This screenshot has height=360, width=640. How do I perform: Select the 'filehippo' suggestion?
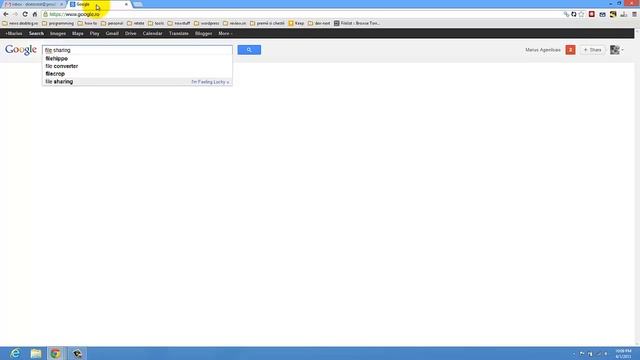coord(137,58)
